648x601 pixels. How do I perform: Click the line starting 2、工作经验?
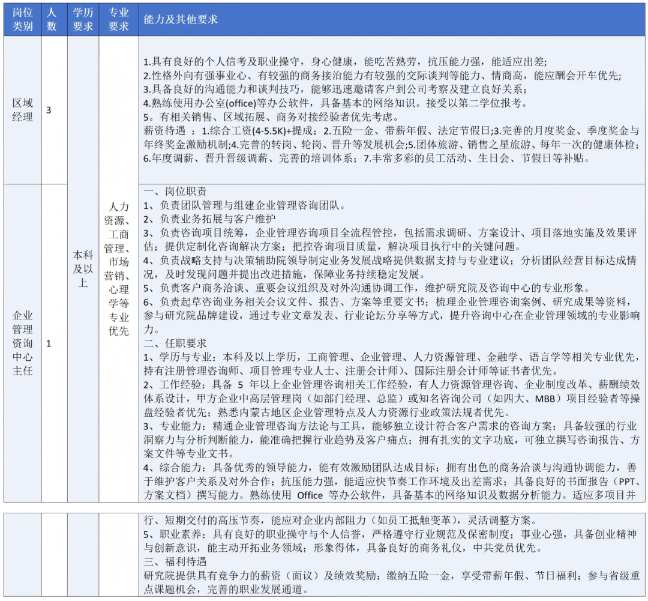[x=391, y=384]
